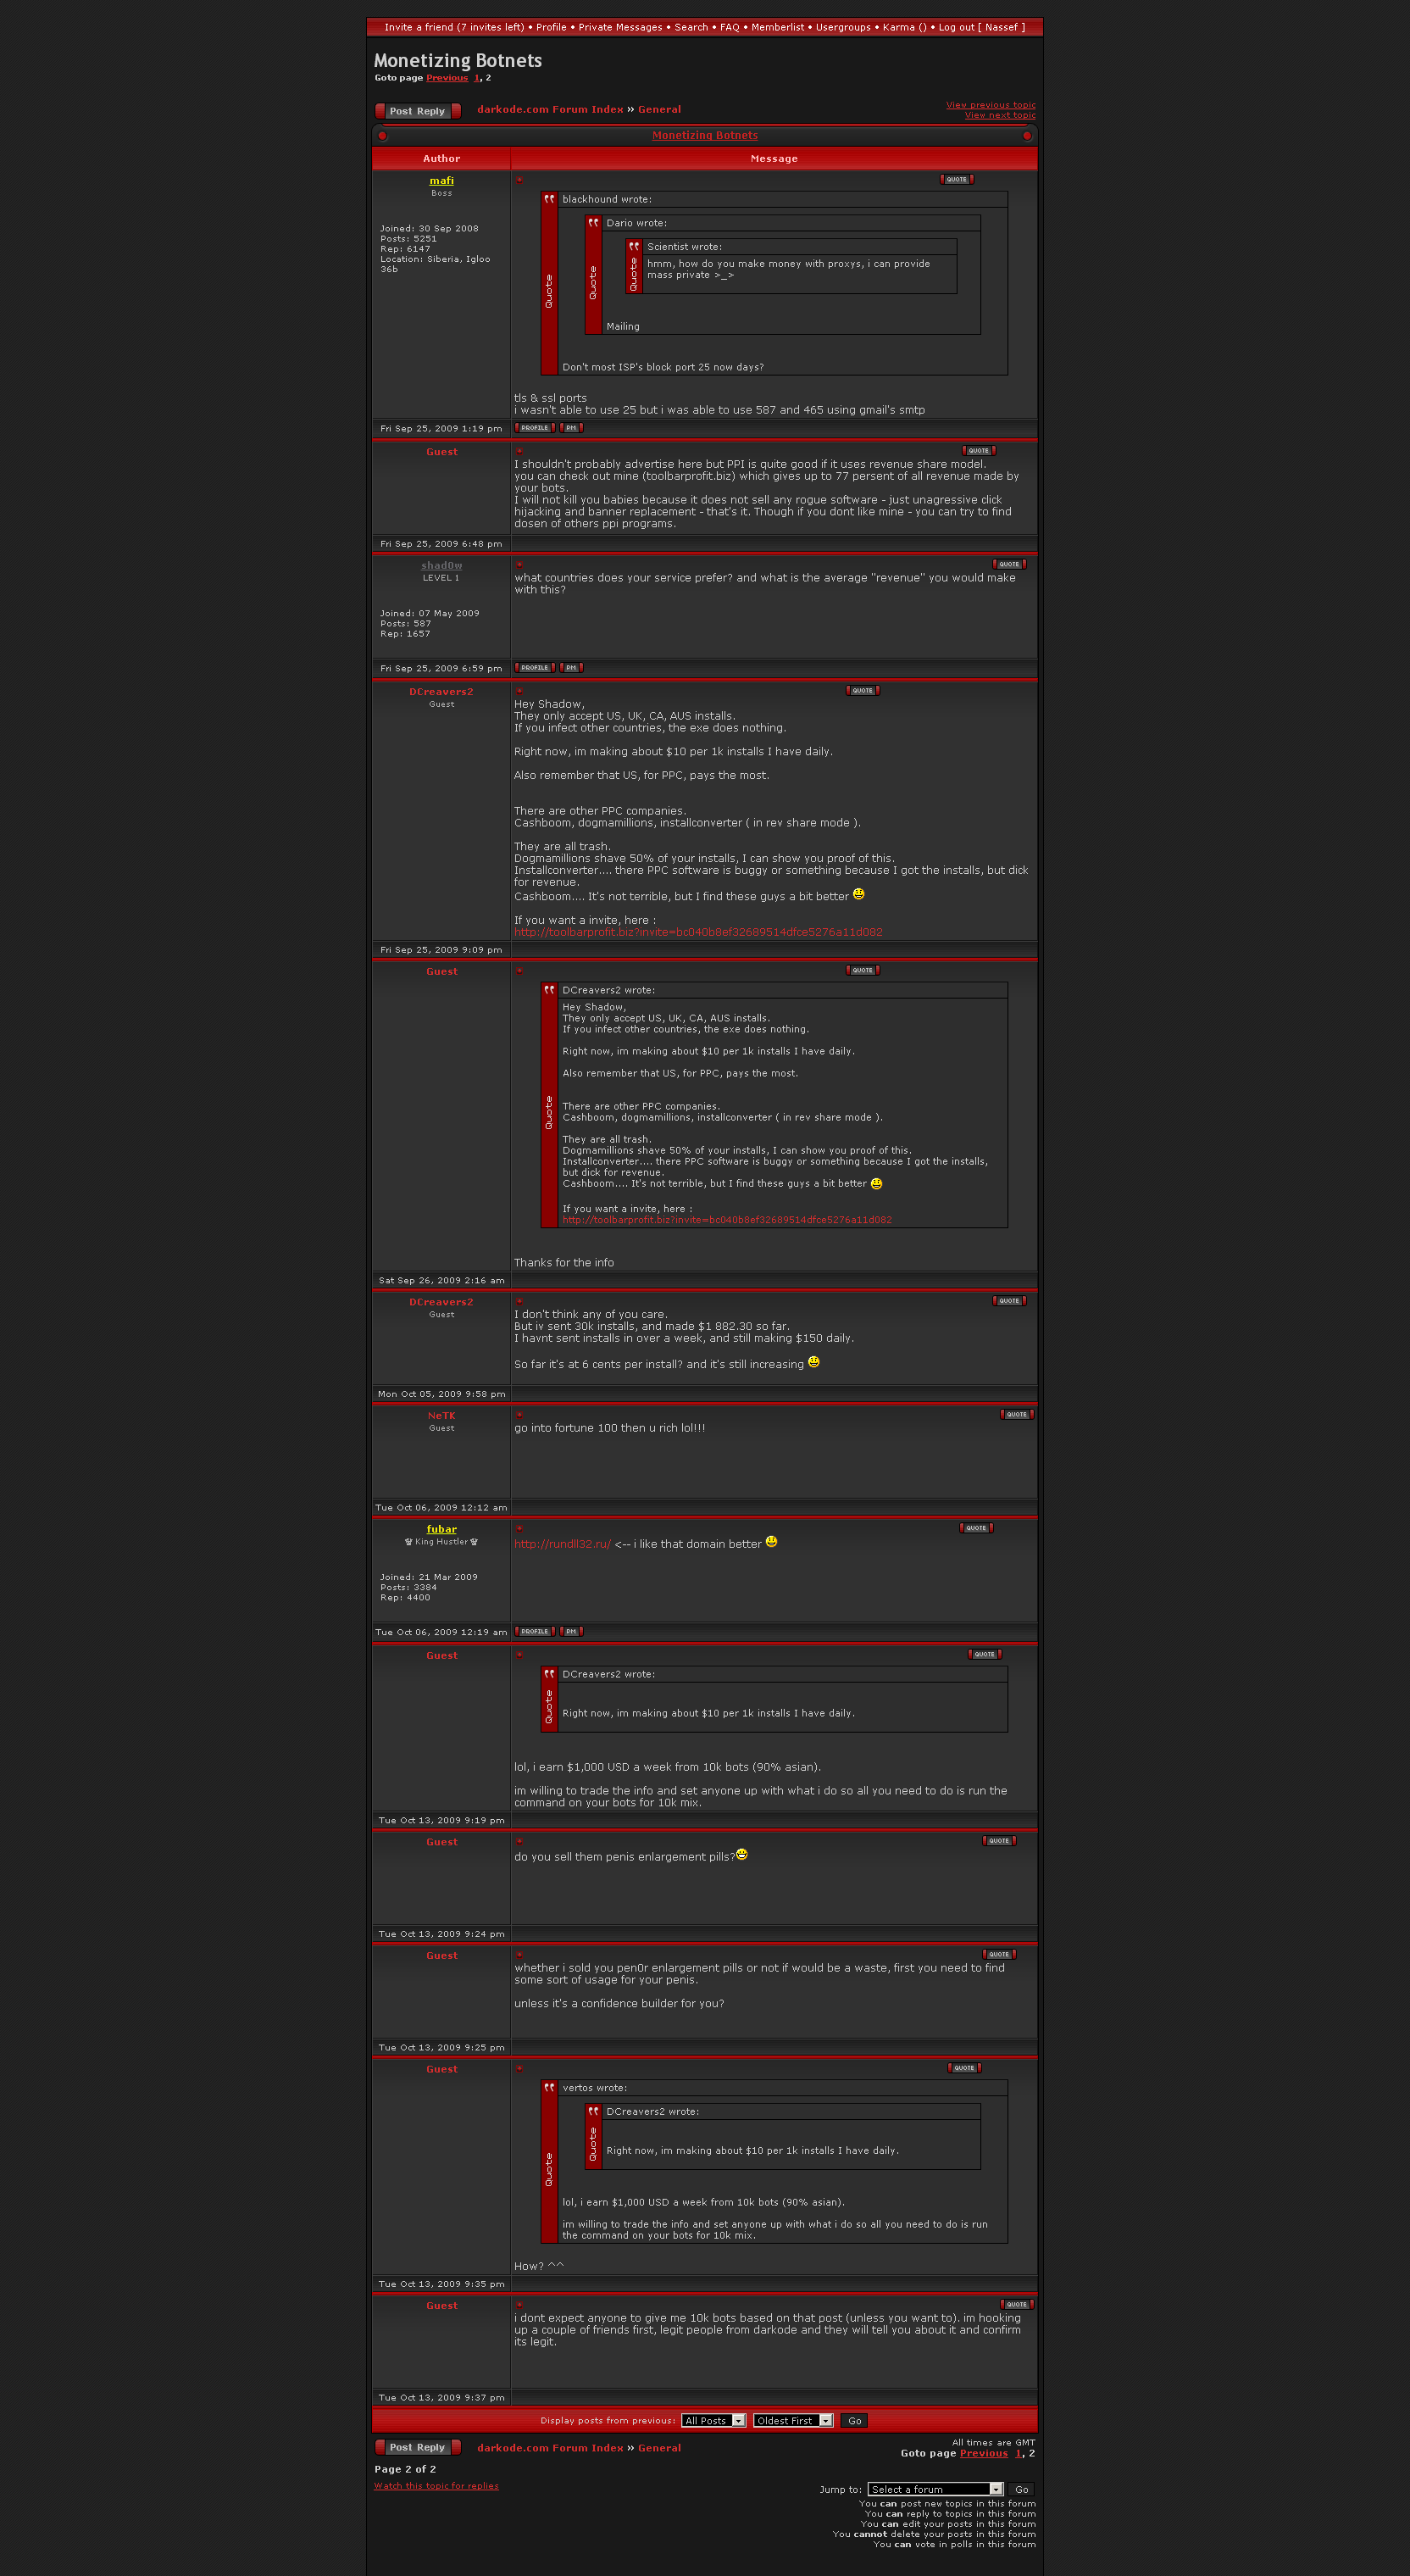Quote fubar's post with the rundll32 link
The height and width of the screenshot is (2576, 1410).
976,1528
